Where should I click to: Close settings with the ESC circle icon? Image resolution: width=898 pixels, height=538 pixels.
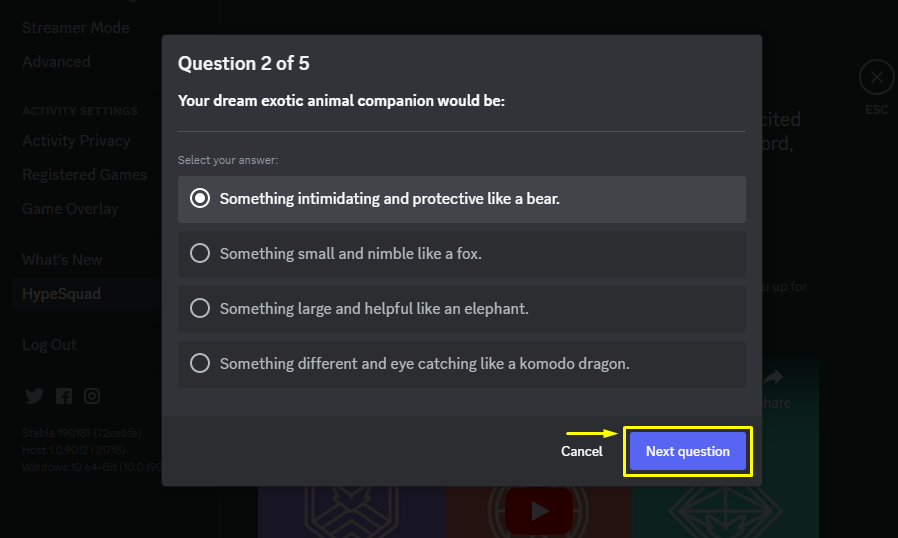pos(876,77)
